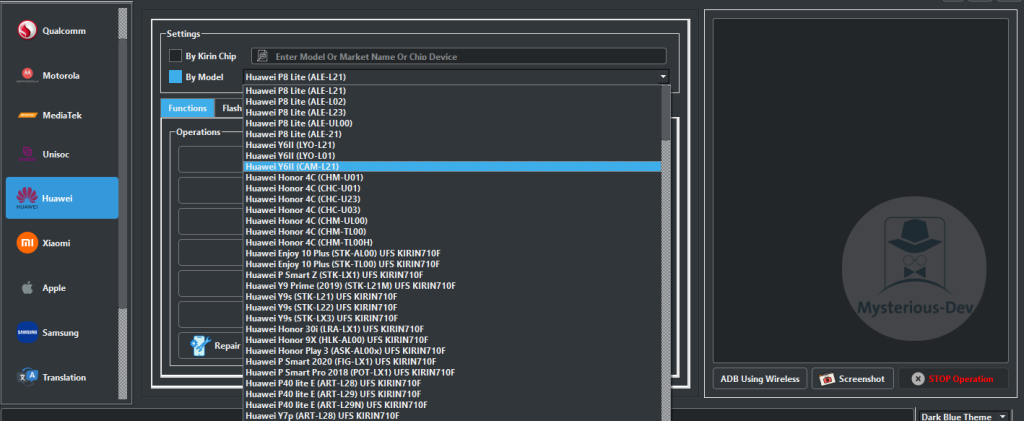This screenshot has height=421, width=1024.
Task: Select first Huawei P8 Lite (ALE-L21) list entry
Action: pyautogui.click(x=451, y=91)
